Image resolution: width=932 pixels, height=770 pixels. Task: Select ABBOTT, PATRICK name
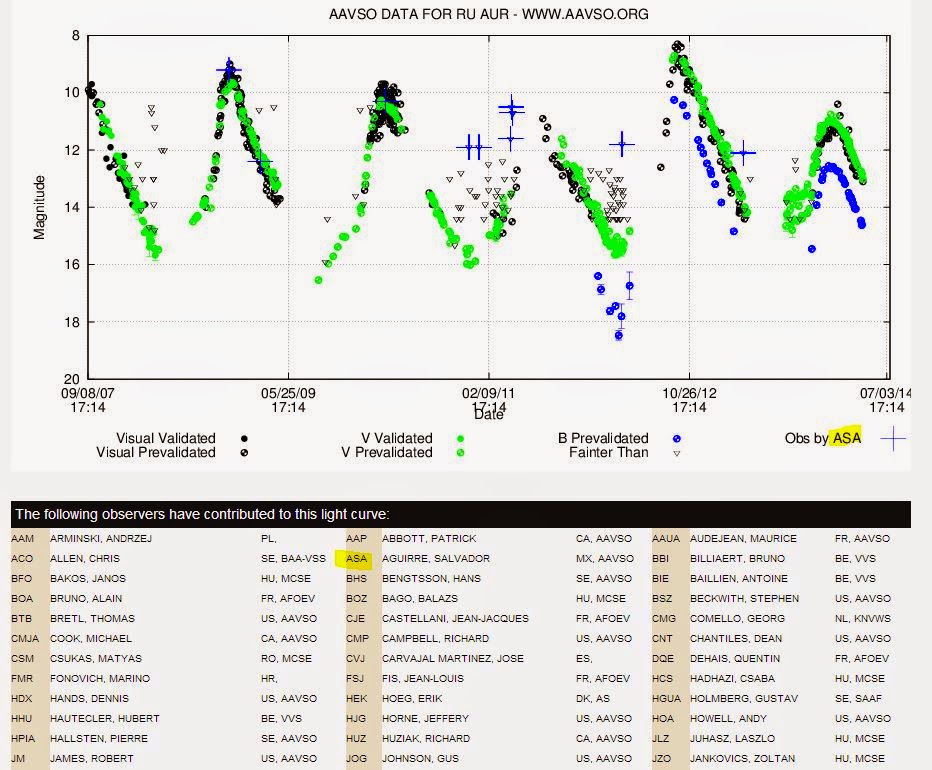[x=429, y=539]
